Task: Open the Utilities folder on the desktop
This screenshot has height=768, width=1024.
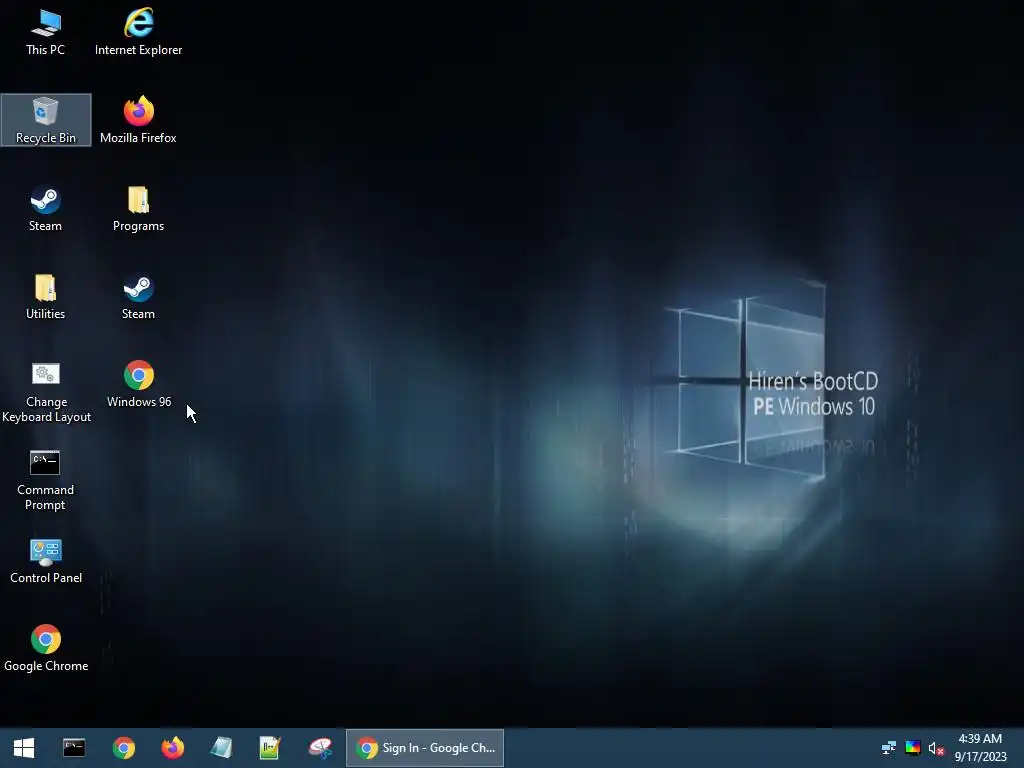Action: (46, 296)
